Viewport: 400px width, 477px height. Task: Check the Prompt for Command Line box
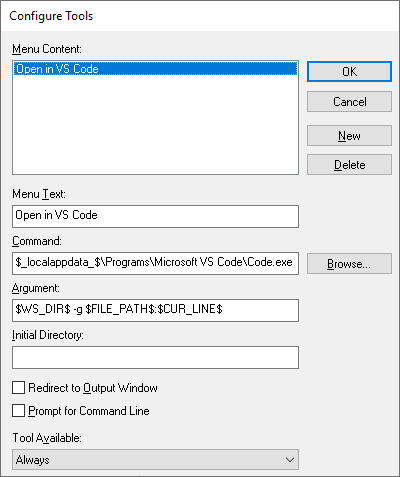[18, 411]
